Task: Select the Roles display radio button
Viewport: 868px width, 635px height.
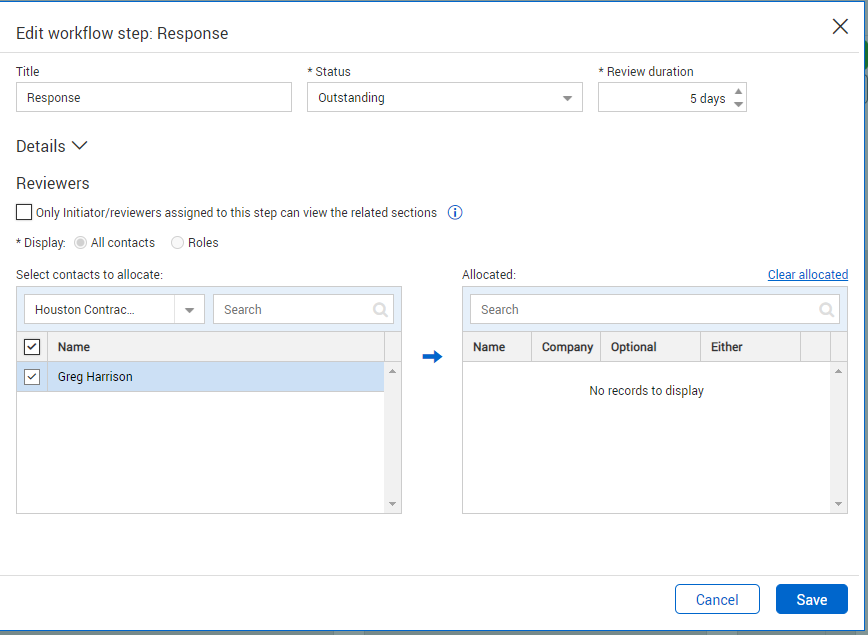Action: coord(177,243)
